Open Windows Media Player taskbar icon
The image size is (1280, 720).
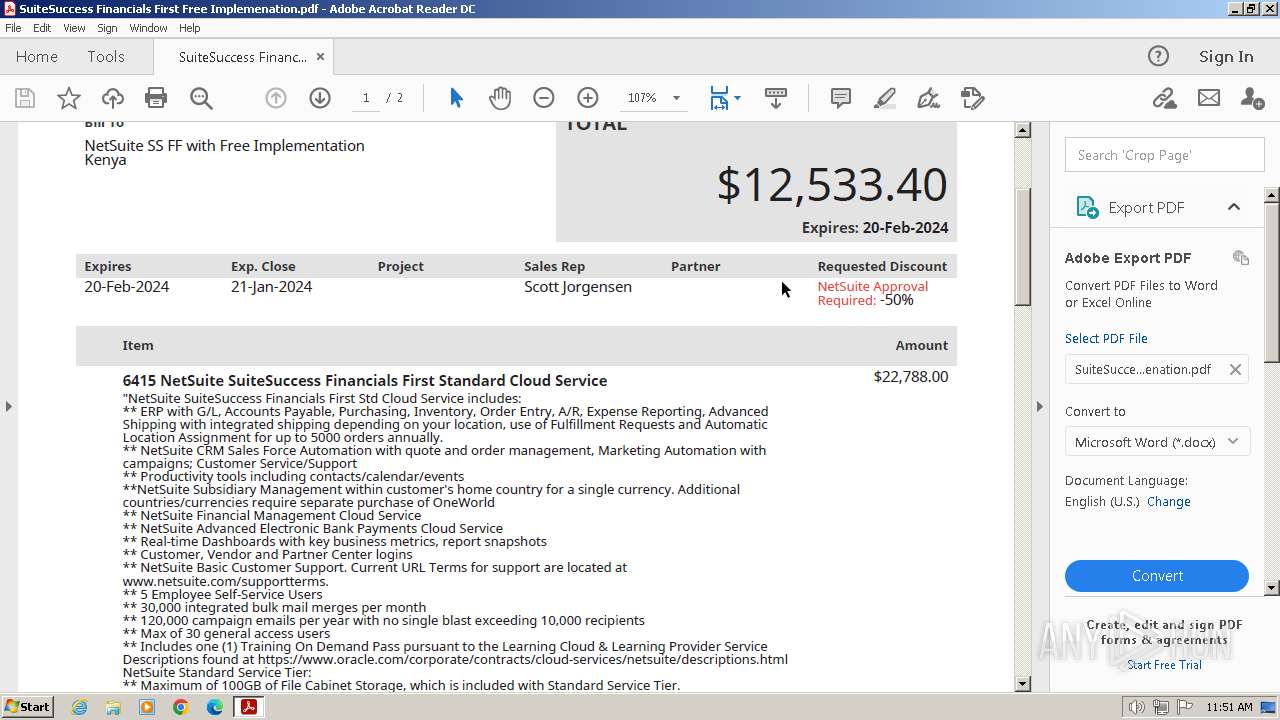tap(147, 707)
